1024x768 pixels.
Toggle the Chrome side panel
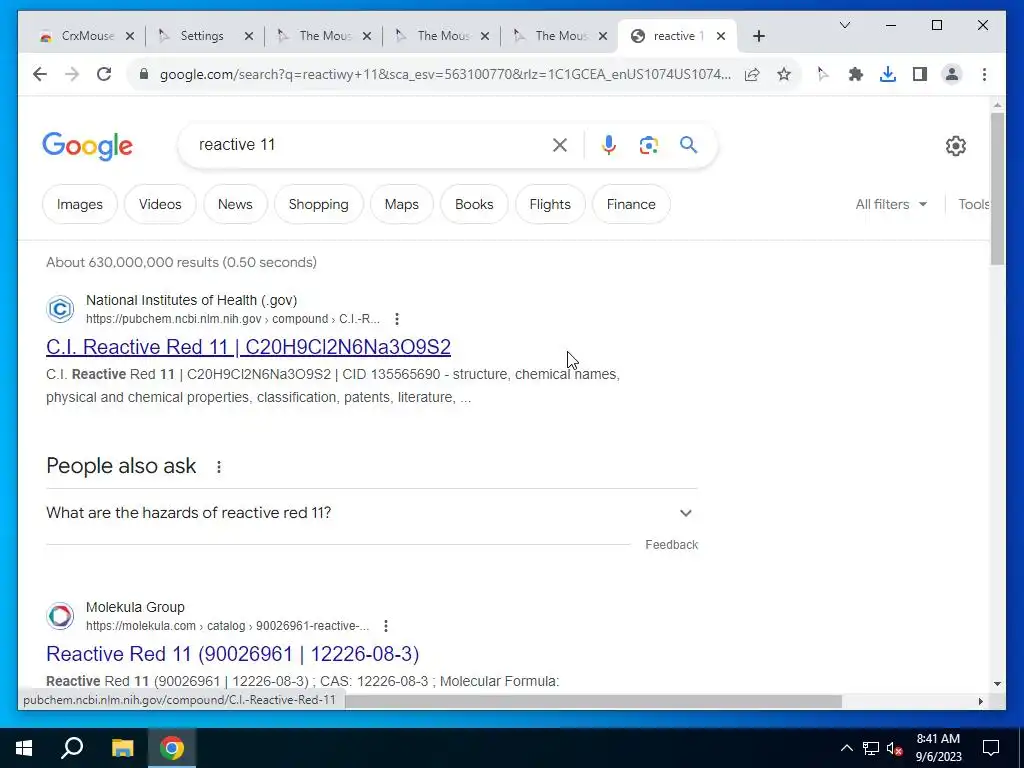tap(920, 74)
